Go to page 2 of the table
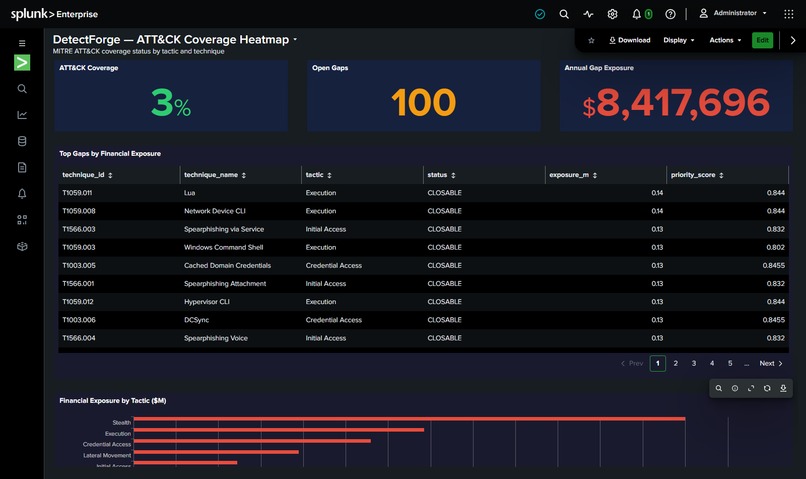 click(675, 363)
